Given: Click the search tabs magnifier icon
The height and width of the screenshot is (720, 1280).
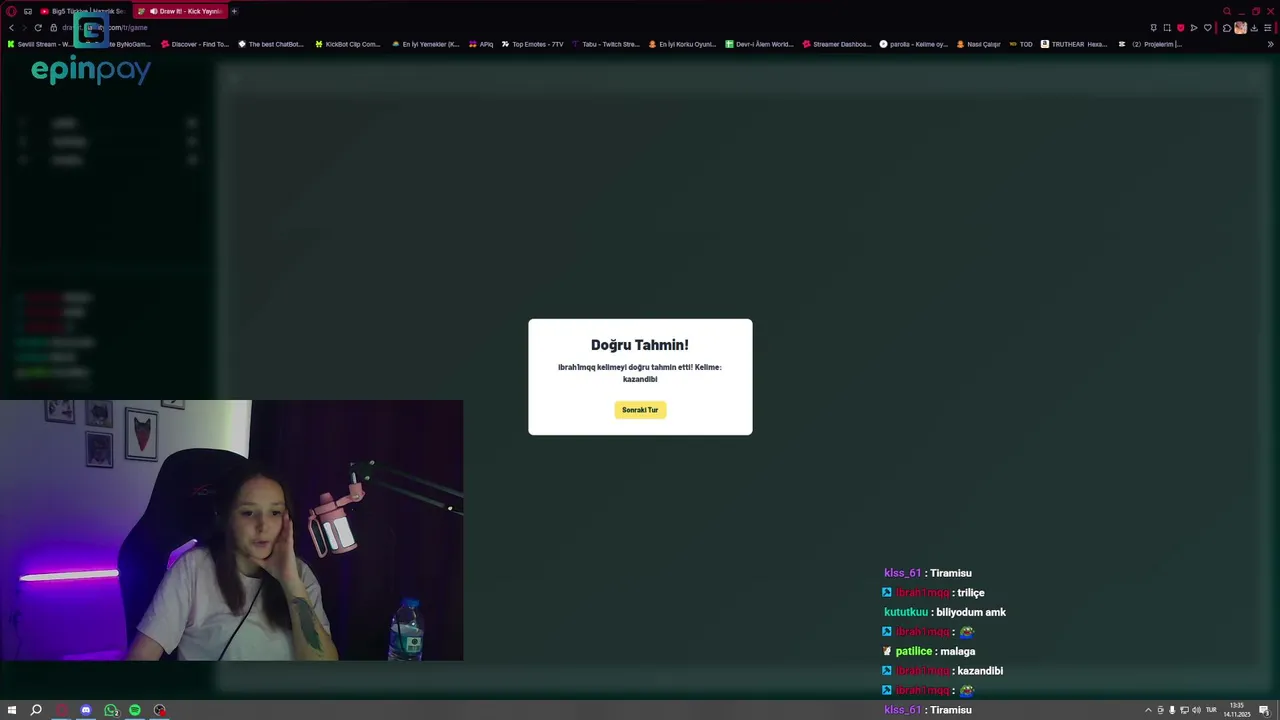Looking at the screenshot, I should (1227, 11).
